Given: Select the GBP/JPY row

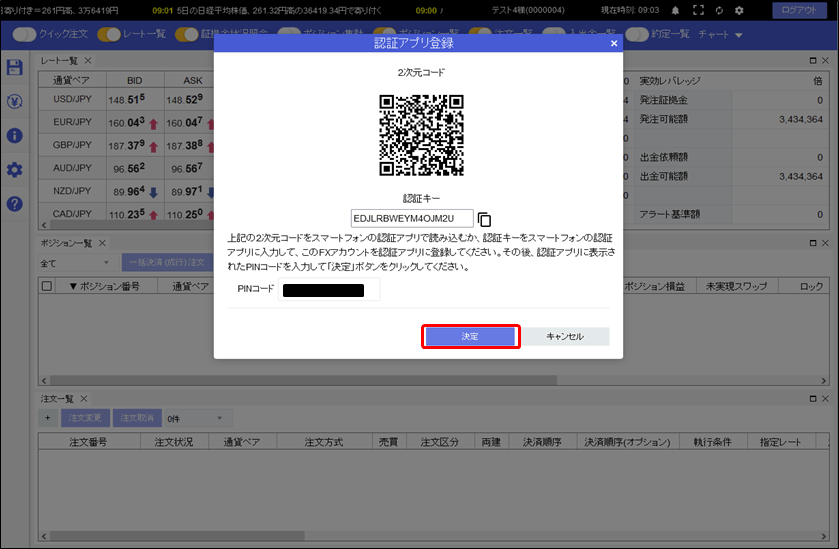Looking at the screenshot, I should (x=126, y=146).
